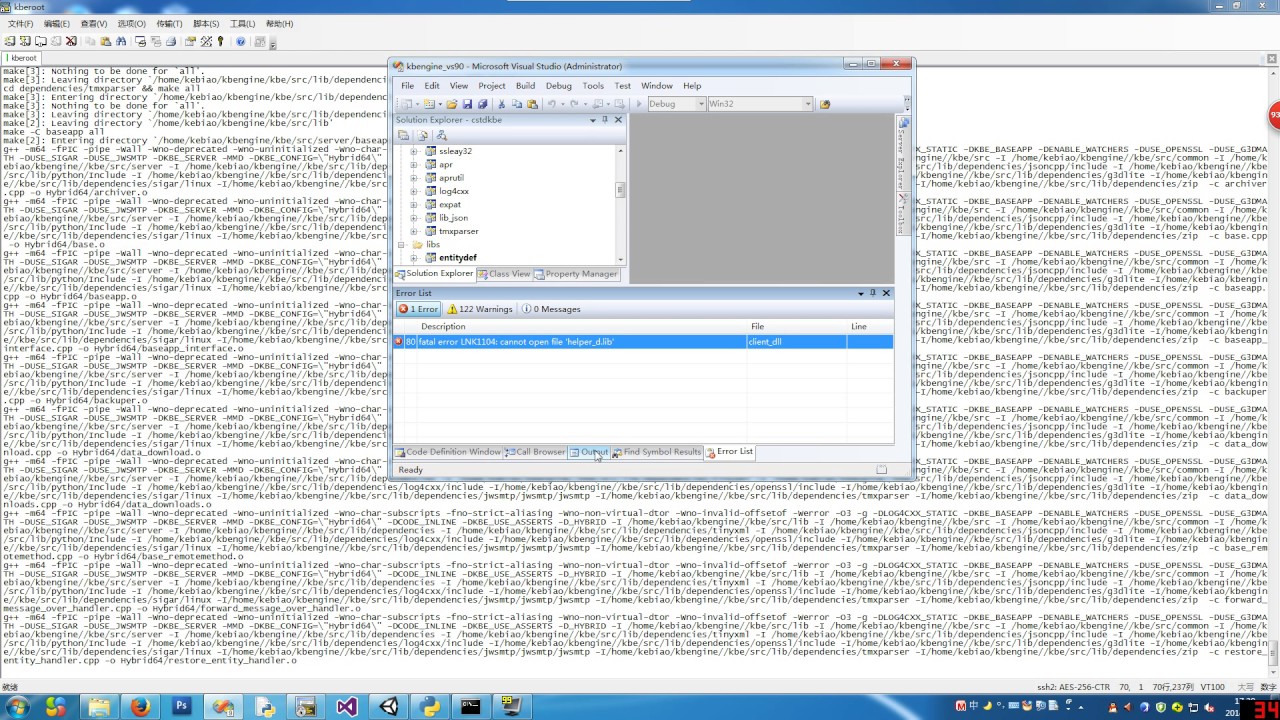
Task: Pin the Solution Explorer panel with auto-hide icon
Action: pyautogui.click(x=605, y=120)
